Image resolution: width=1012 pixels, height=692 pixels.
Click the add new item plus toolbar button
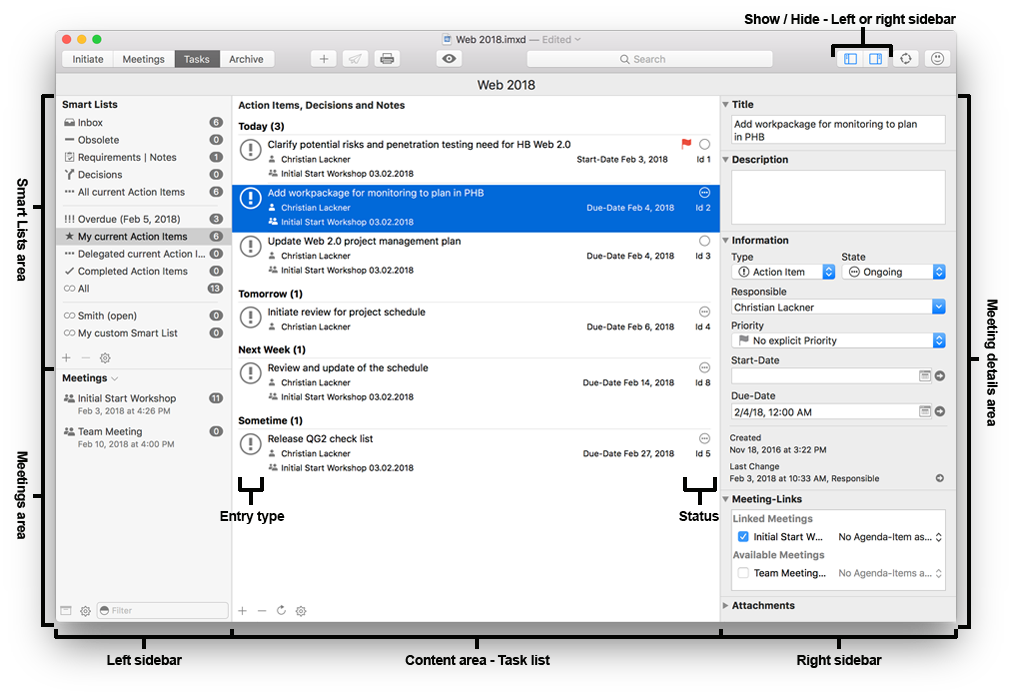point(323,59)
